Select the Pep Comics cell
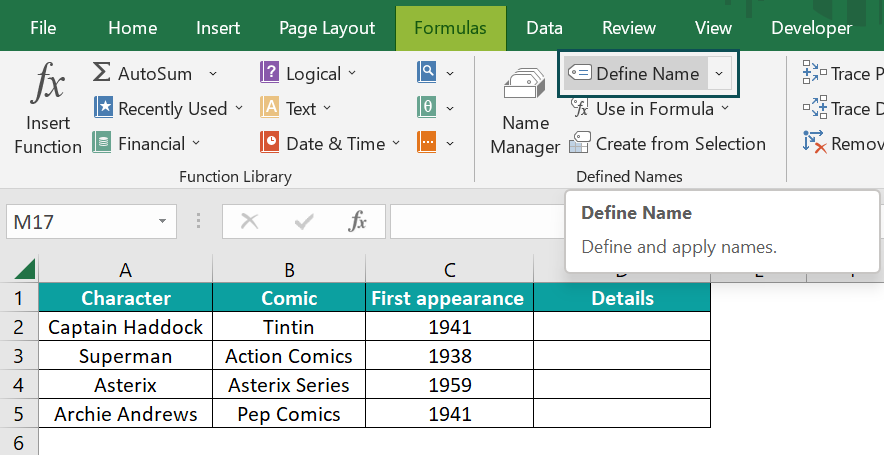The image size is (884, 455). pos(289,414)
